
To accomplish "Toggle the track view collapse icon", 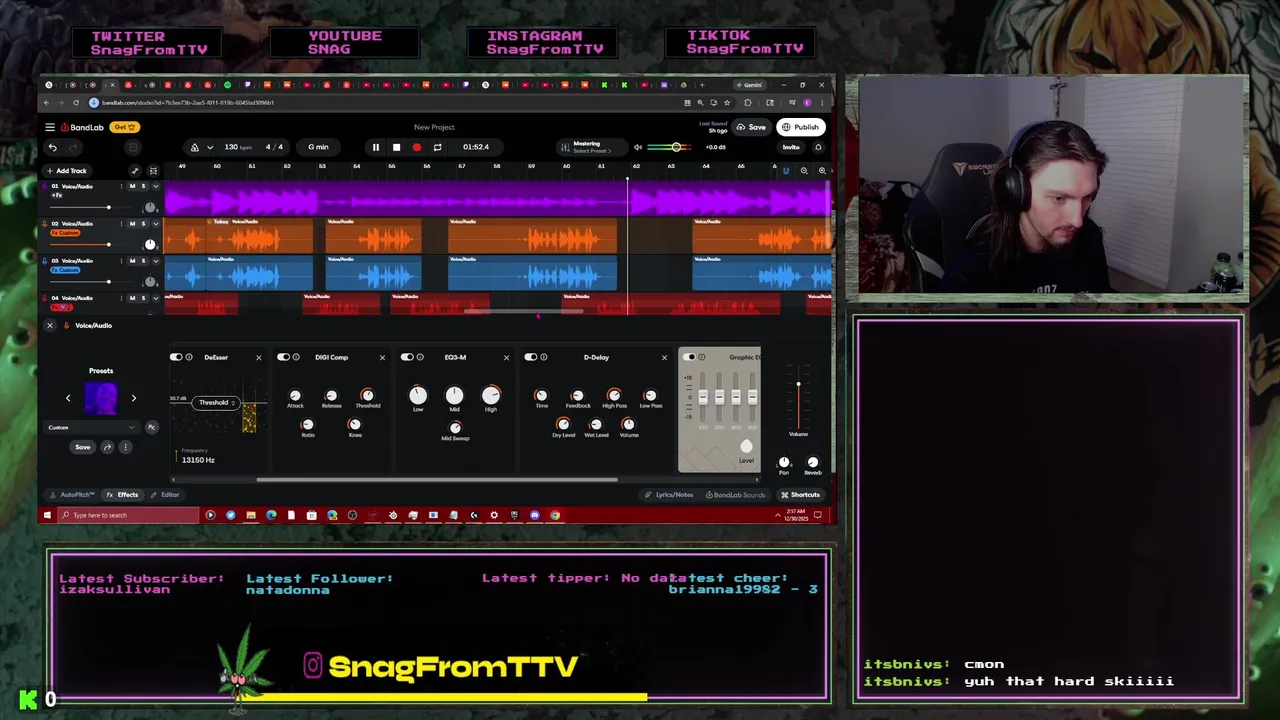I will (153, 171).
